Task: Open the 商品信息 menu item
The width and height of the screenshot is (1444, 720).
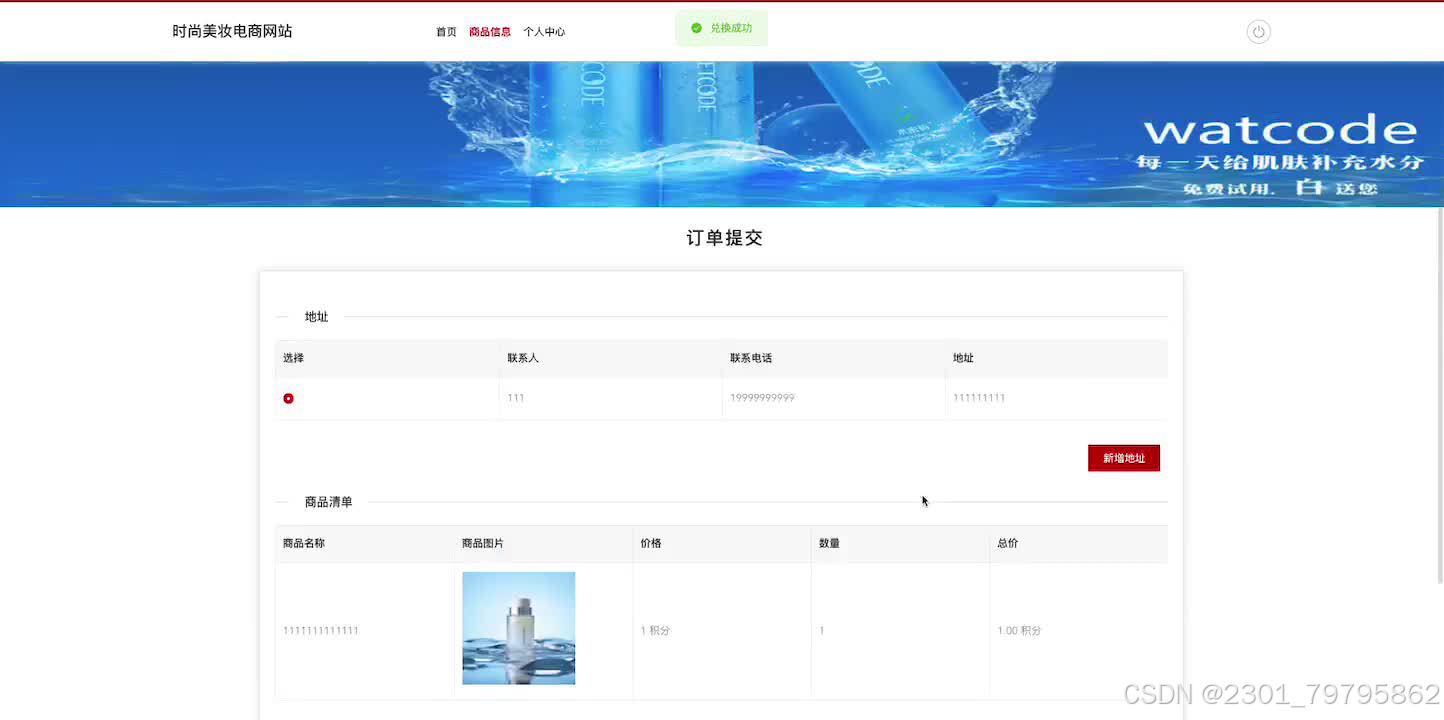Action: click(x=490, y=32)
